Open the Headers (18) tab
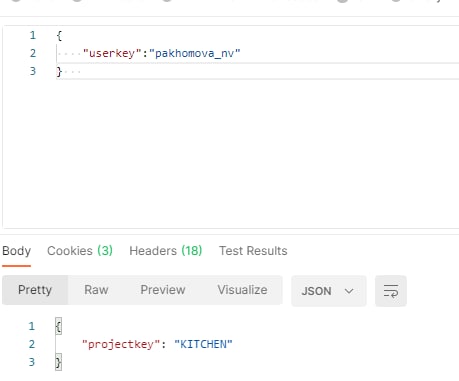This screenshot has height=381, width=459. point(166,251)
